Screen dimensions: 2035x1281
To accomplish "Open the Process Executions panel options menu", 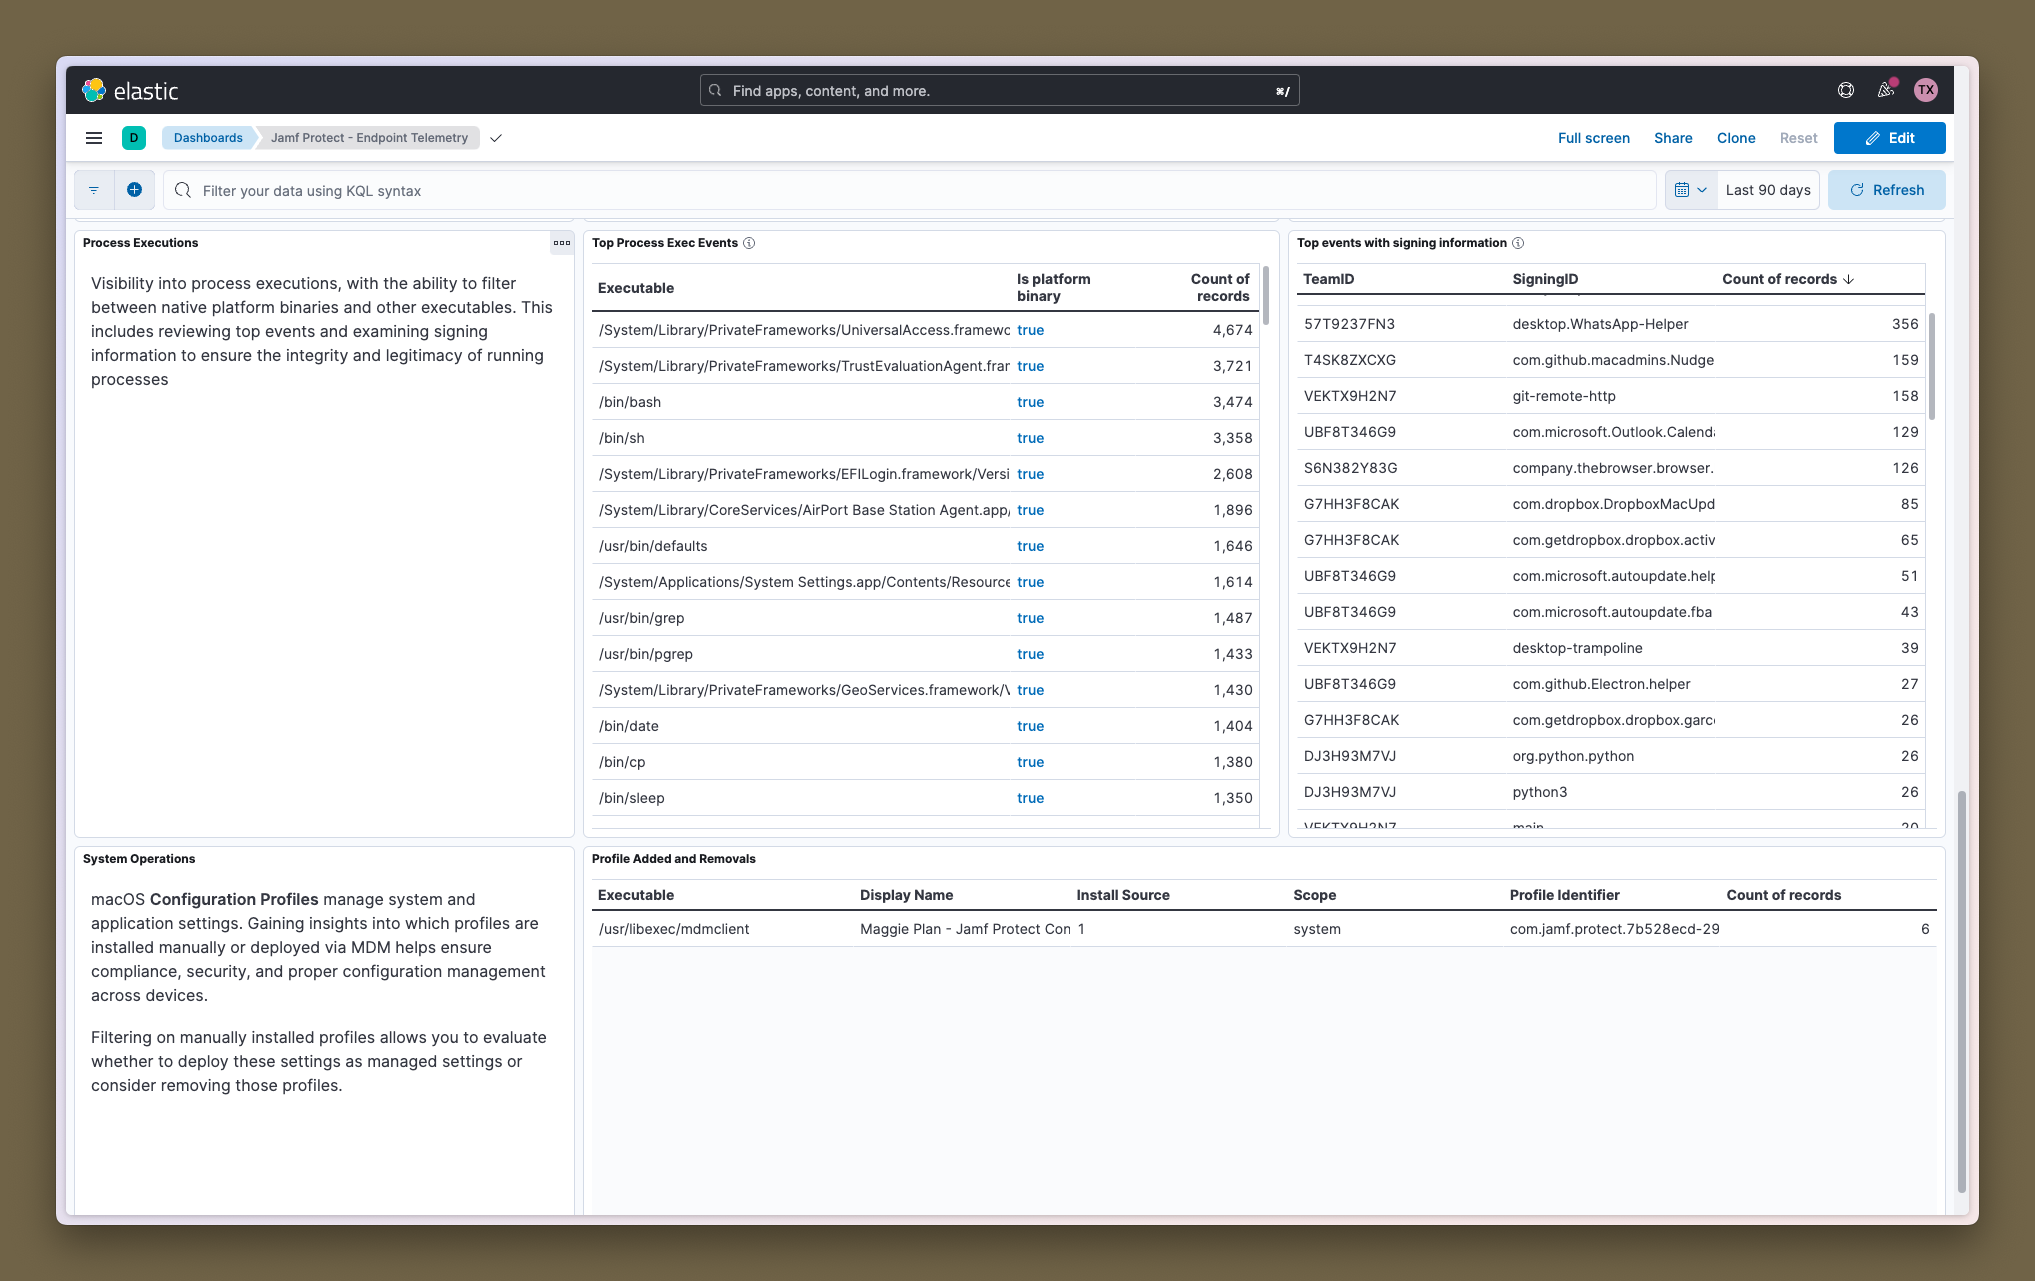I will [561, 243].
